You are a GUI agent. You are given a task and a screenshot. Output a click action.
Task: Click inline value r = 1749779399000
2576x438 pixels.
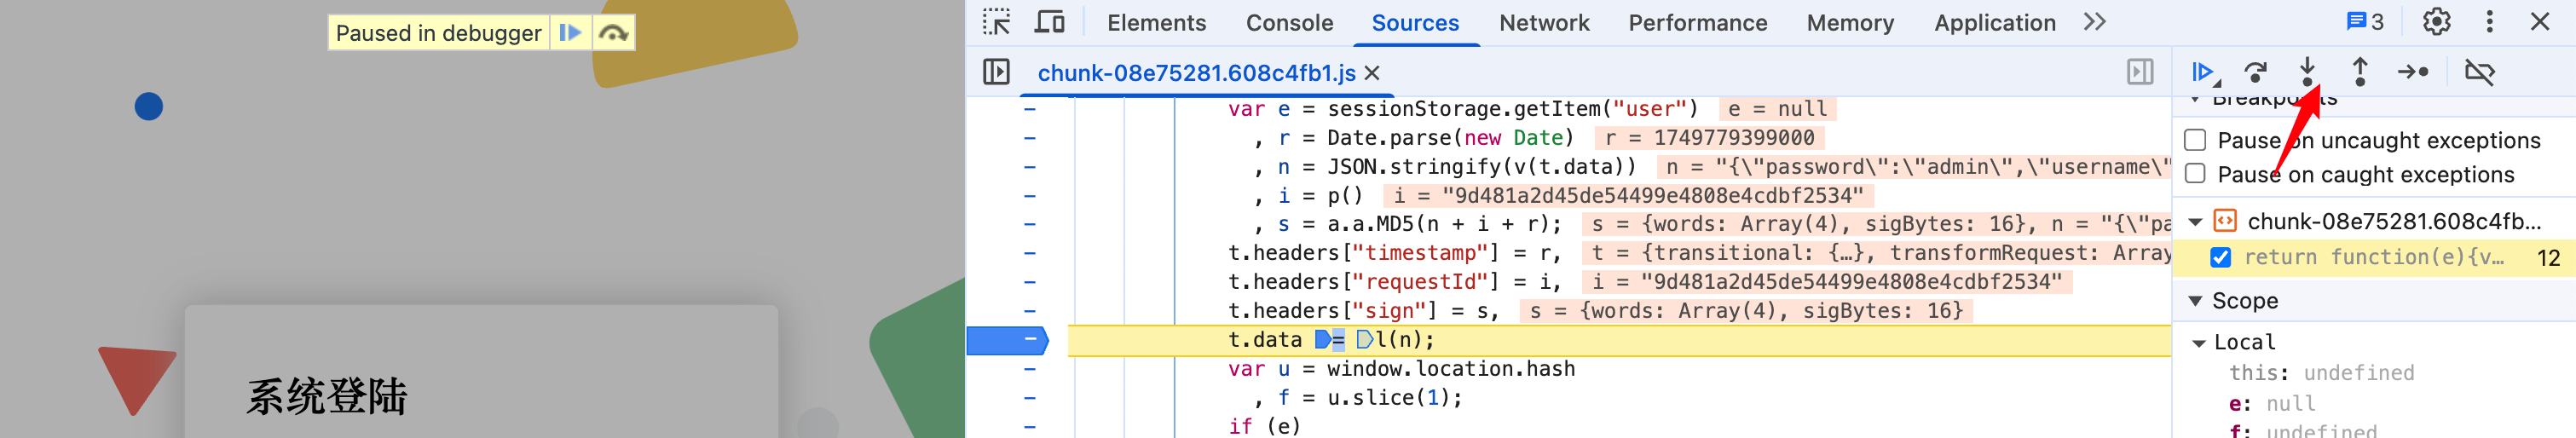tap(1708, 138)
